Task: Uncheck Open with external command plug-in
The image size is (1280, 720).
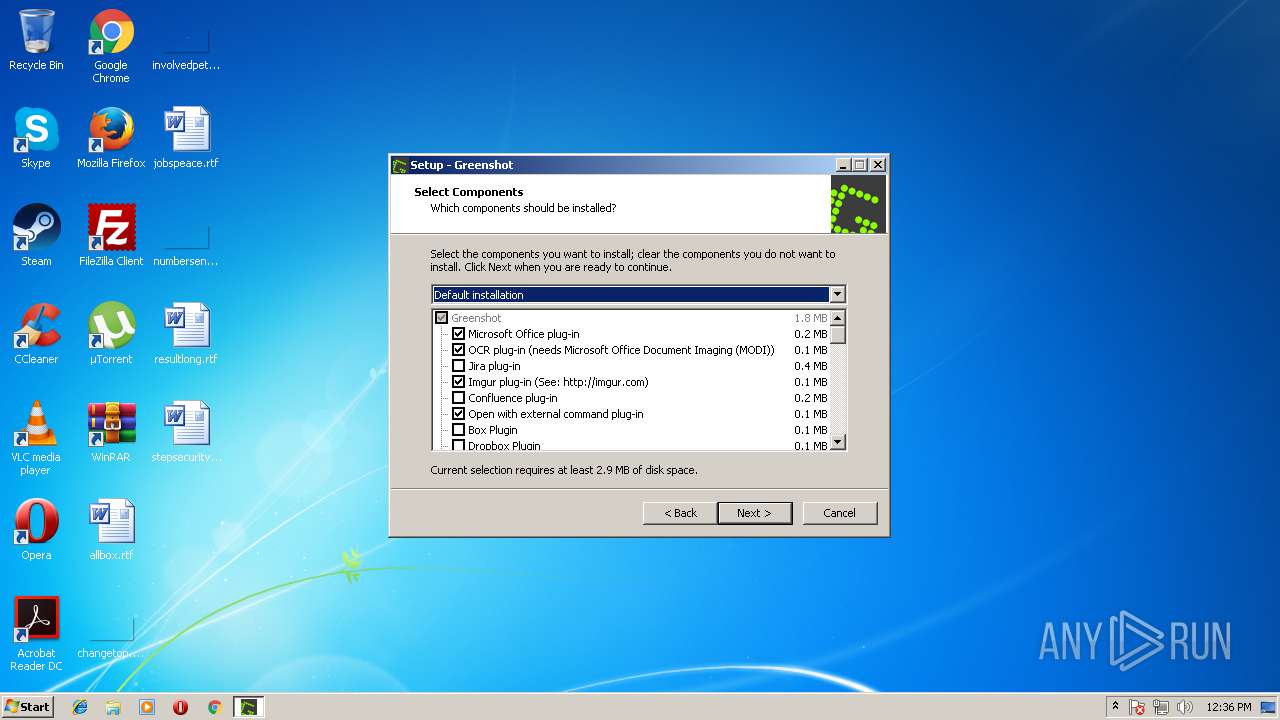Action: (x=459, y=414)
